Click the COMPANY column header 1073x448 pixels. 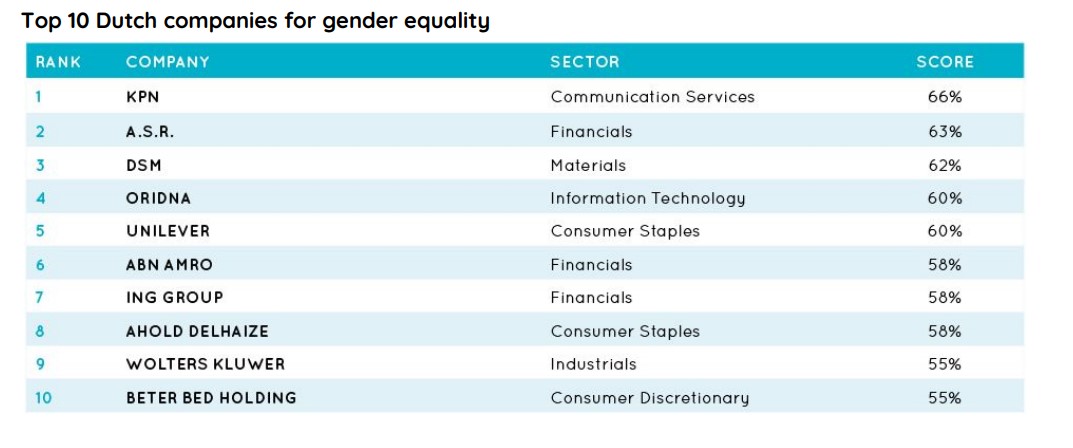tap(167, 62)
